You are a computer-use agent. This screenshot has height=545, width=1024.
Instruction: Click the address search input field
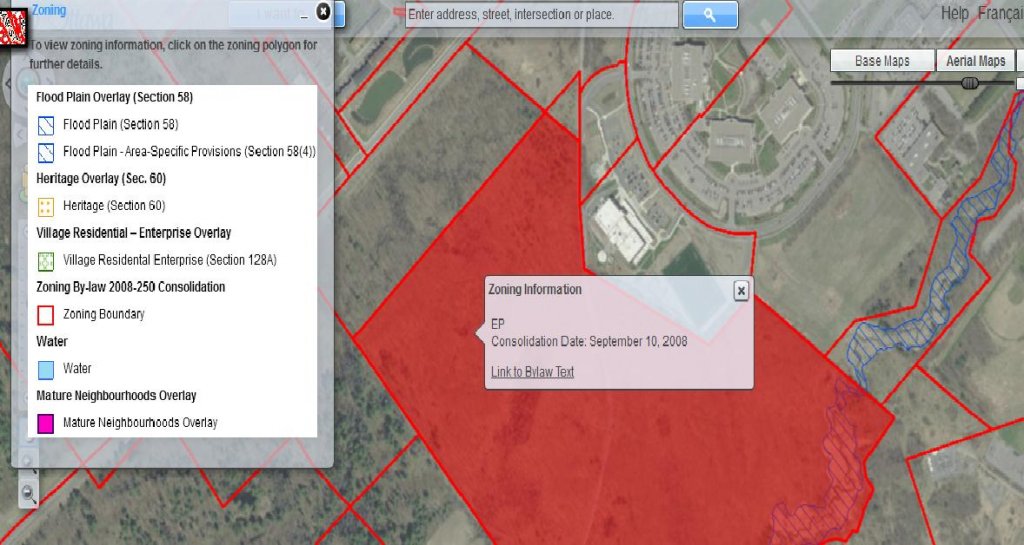tap(541, 15)
